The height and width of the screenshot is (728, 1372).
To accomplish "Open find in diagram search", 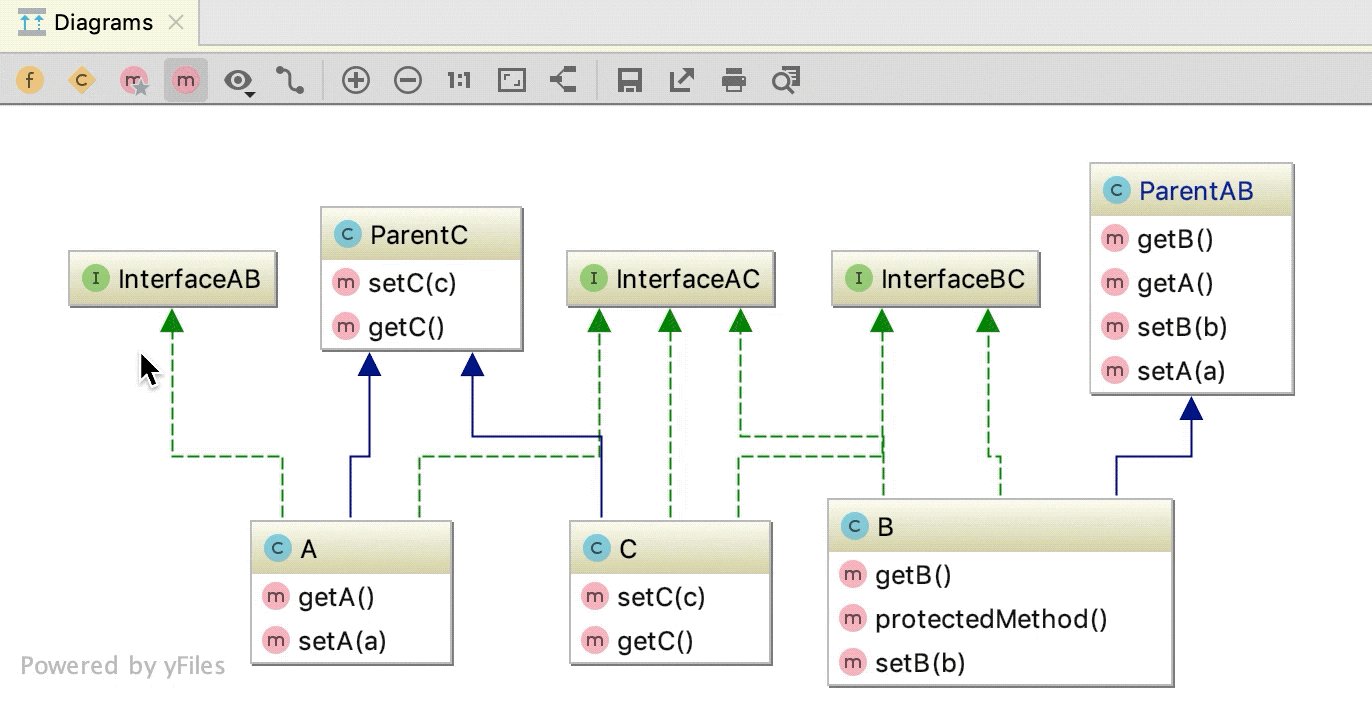I will pyautogui.click(x=785, y=79).
